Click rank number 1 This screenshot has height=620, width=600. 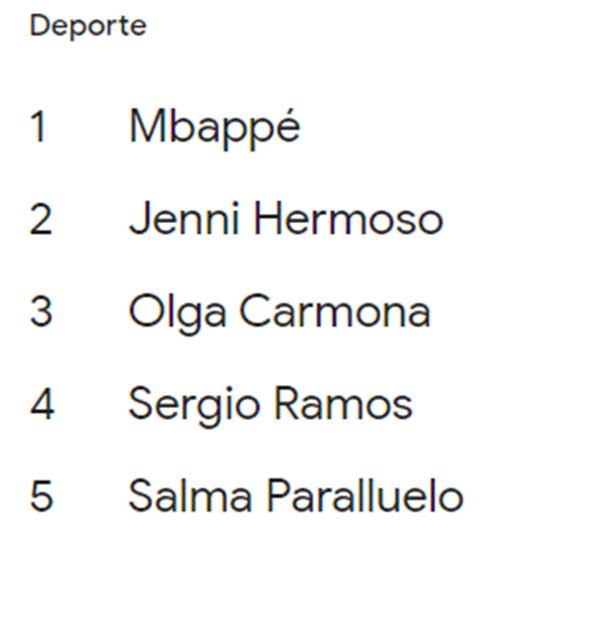click(x=39, y=128)
